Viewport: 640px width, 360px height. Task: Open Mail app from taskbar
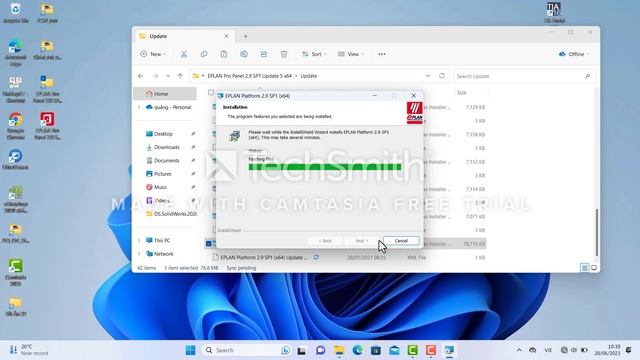coord(394,350)
